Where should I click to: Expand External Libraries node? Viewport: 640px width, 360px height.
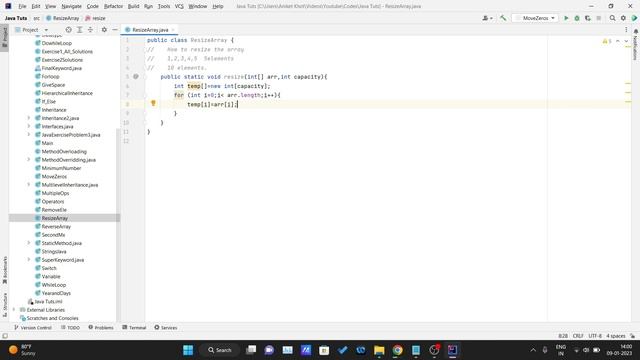point(15,310)
